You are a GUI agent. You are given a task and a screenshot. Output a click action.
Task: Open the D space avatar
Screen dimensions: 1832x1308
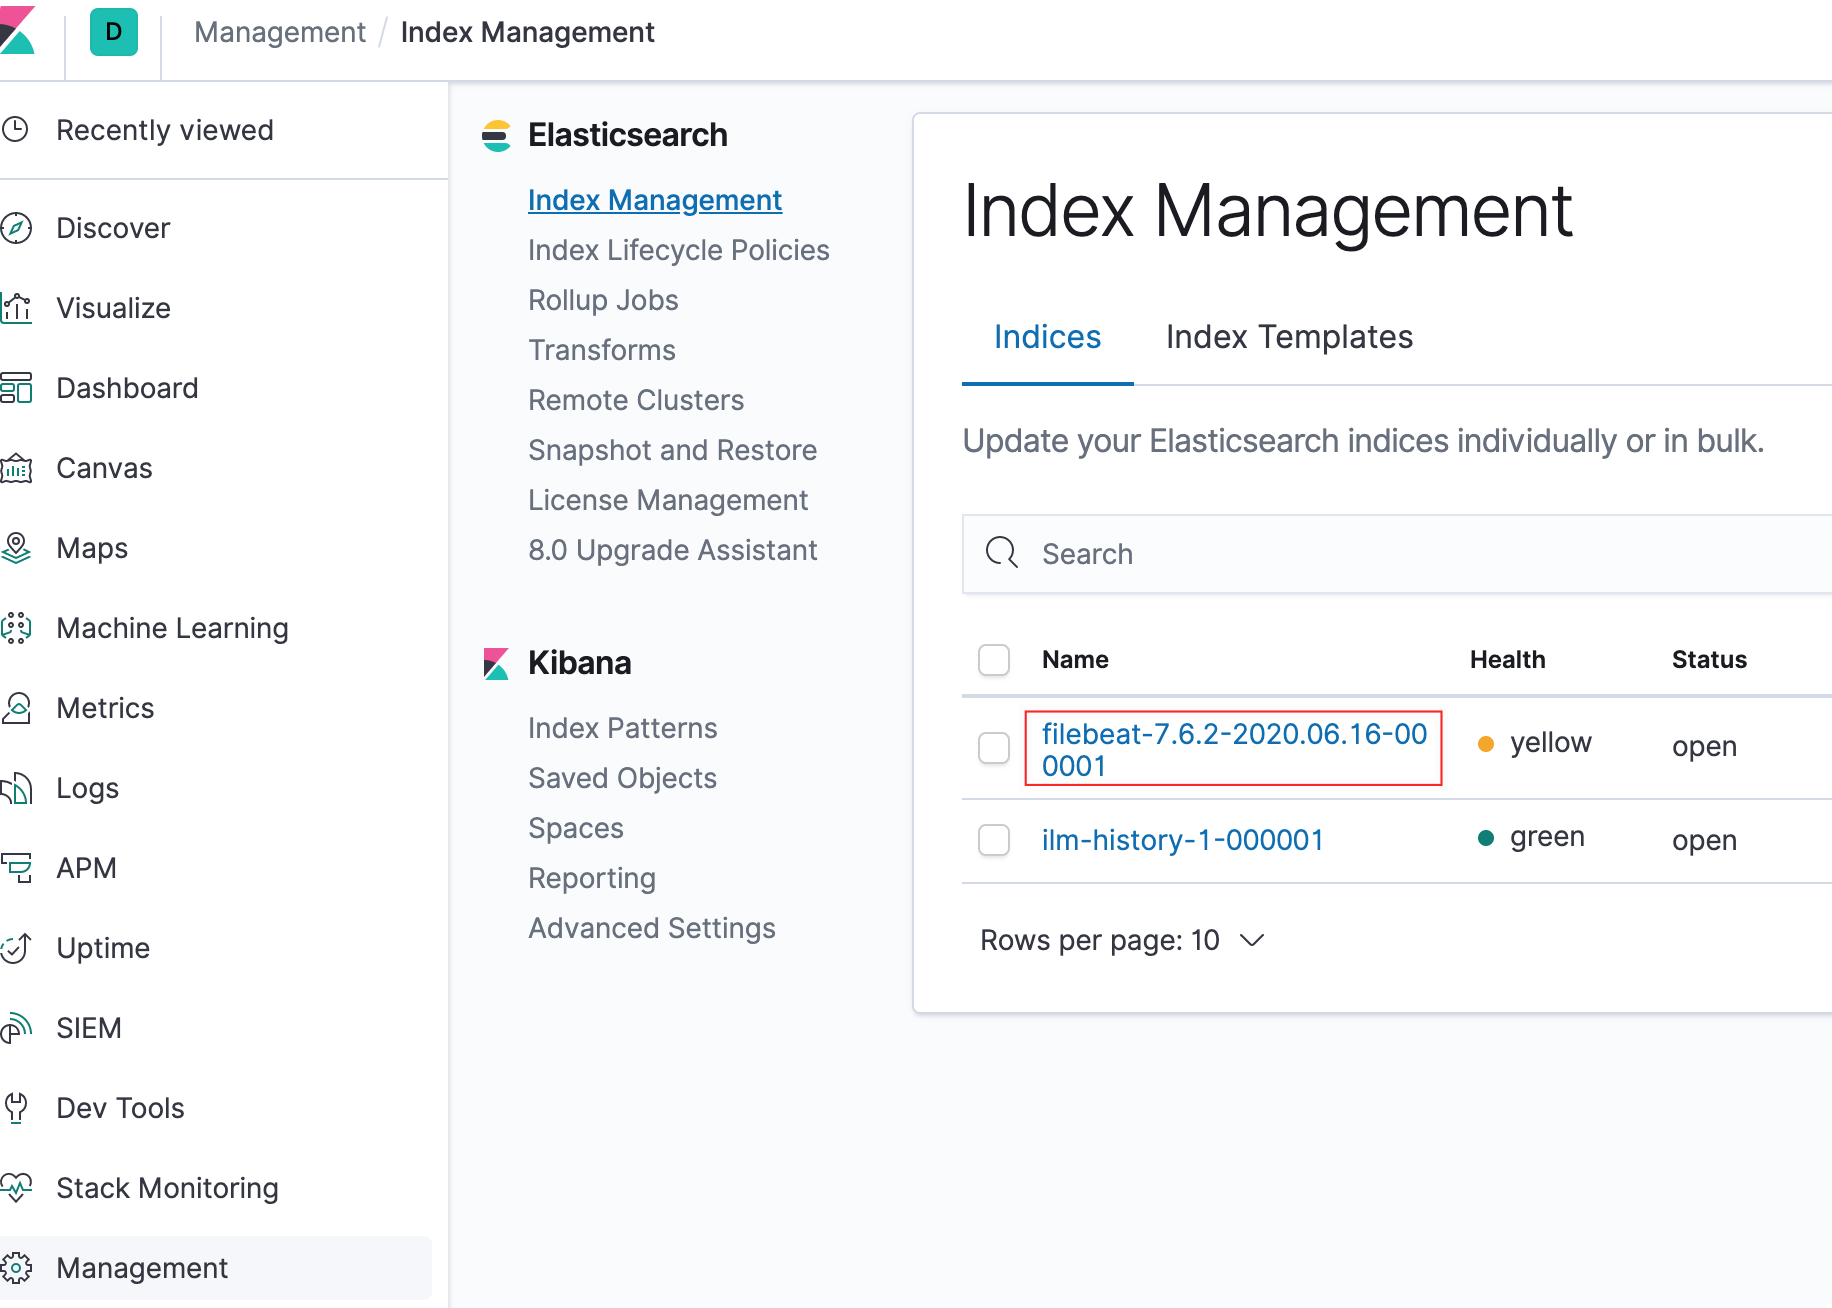pyautogui.click(x=114, y=32)
